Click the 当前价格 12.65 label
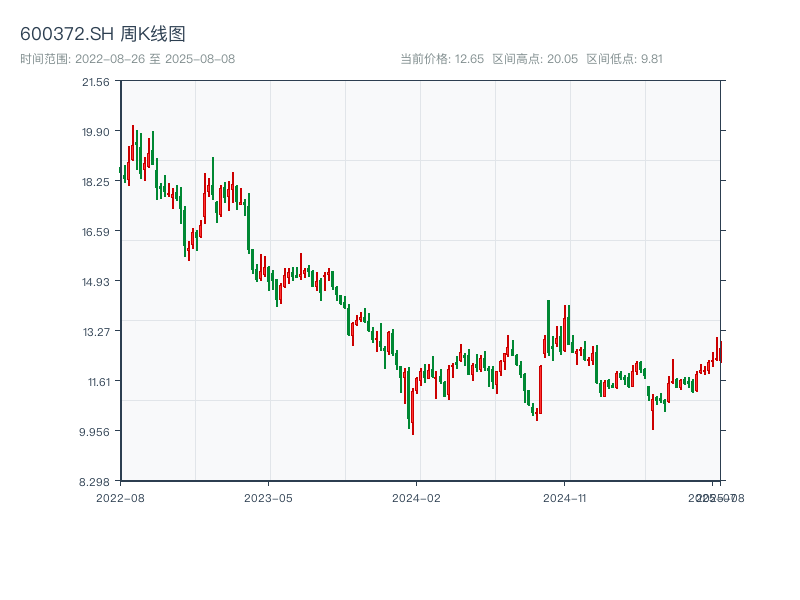 pyautogui.click(x=442, y=59)
